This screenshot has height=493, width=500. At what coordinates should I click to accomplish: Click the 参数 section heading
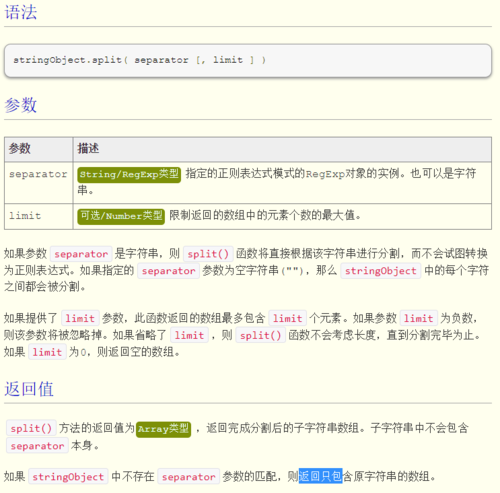click(x=21, y=105)
